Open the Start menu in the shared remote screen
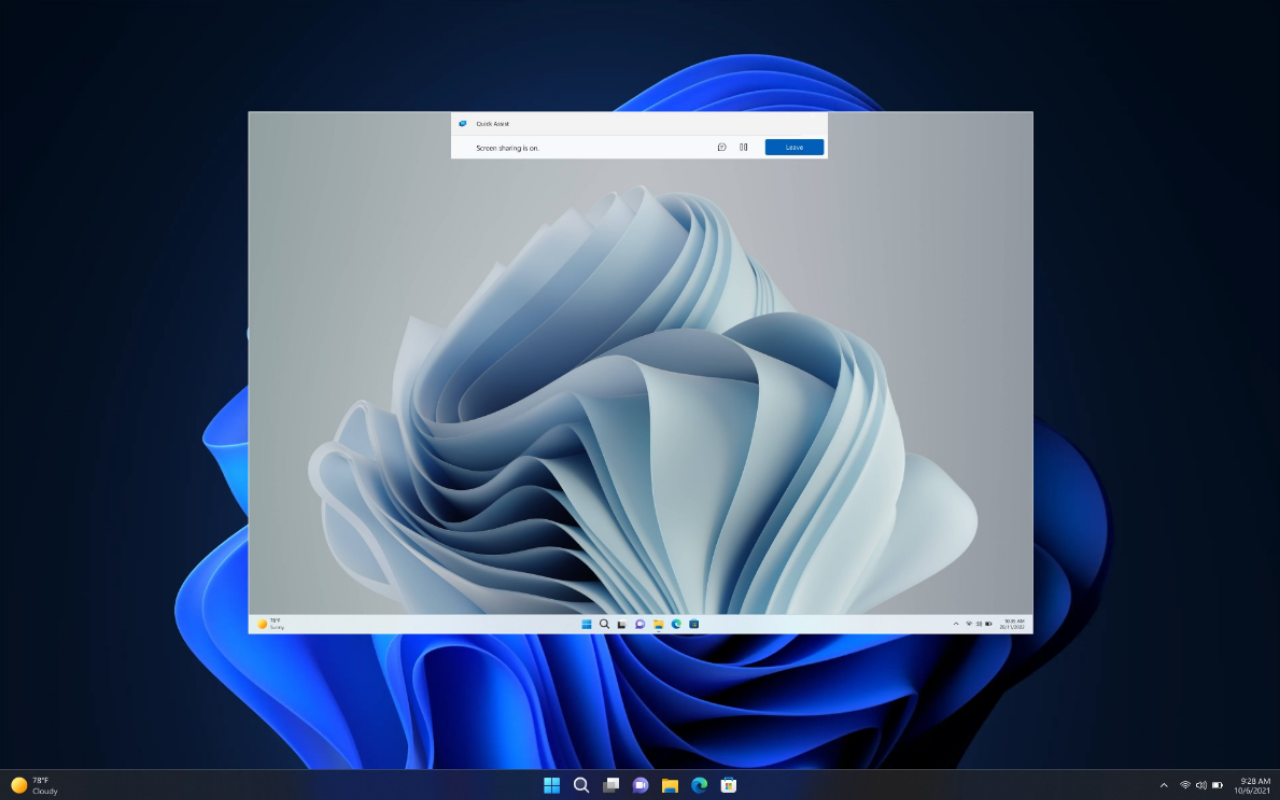 pos(586,624)
